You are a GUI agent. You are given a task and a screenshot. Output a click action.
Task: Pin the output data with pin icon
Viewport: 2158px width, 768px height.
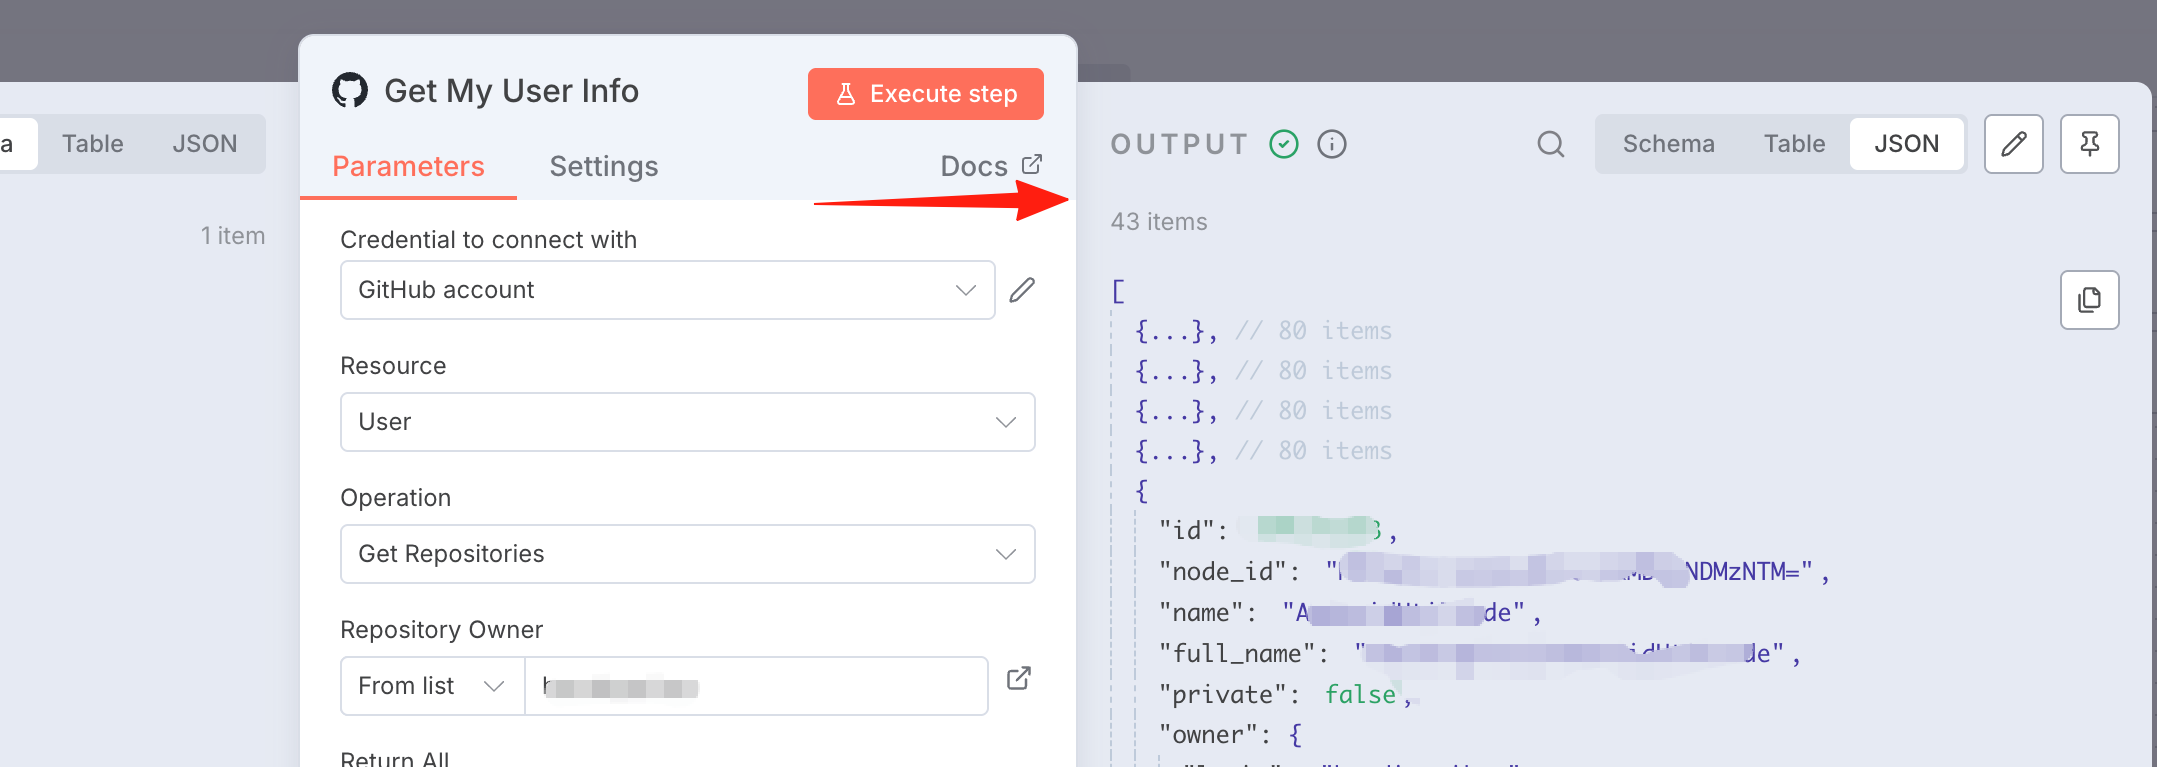[2089, 144]
